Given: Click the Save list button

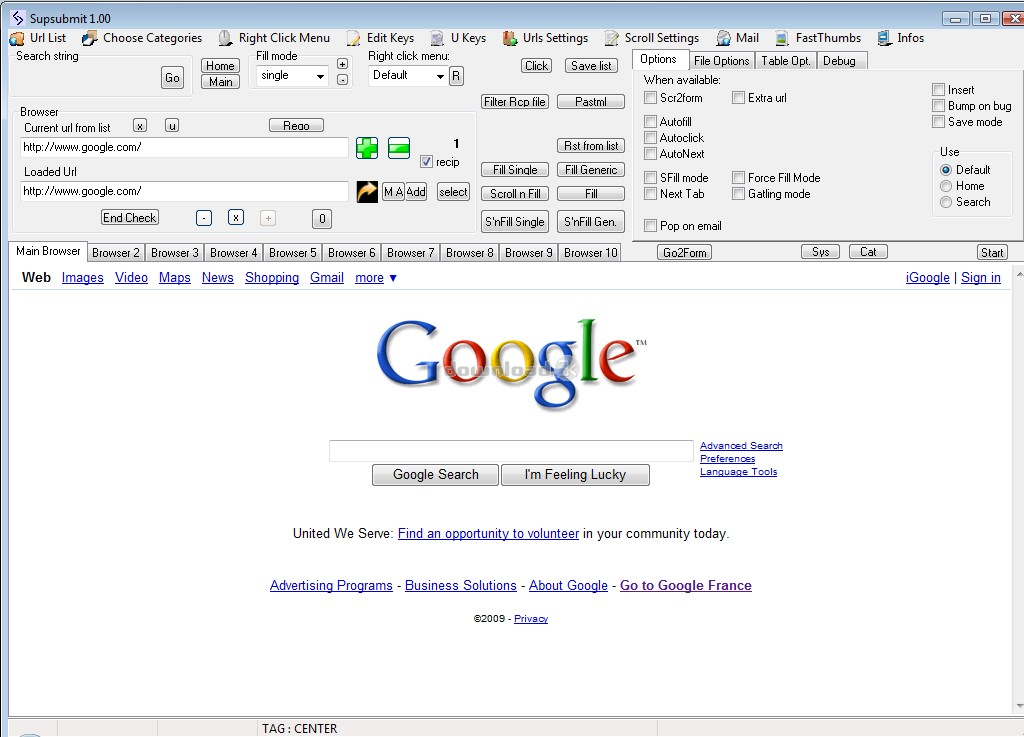Looking at the screenshot, I should [591, 66].
